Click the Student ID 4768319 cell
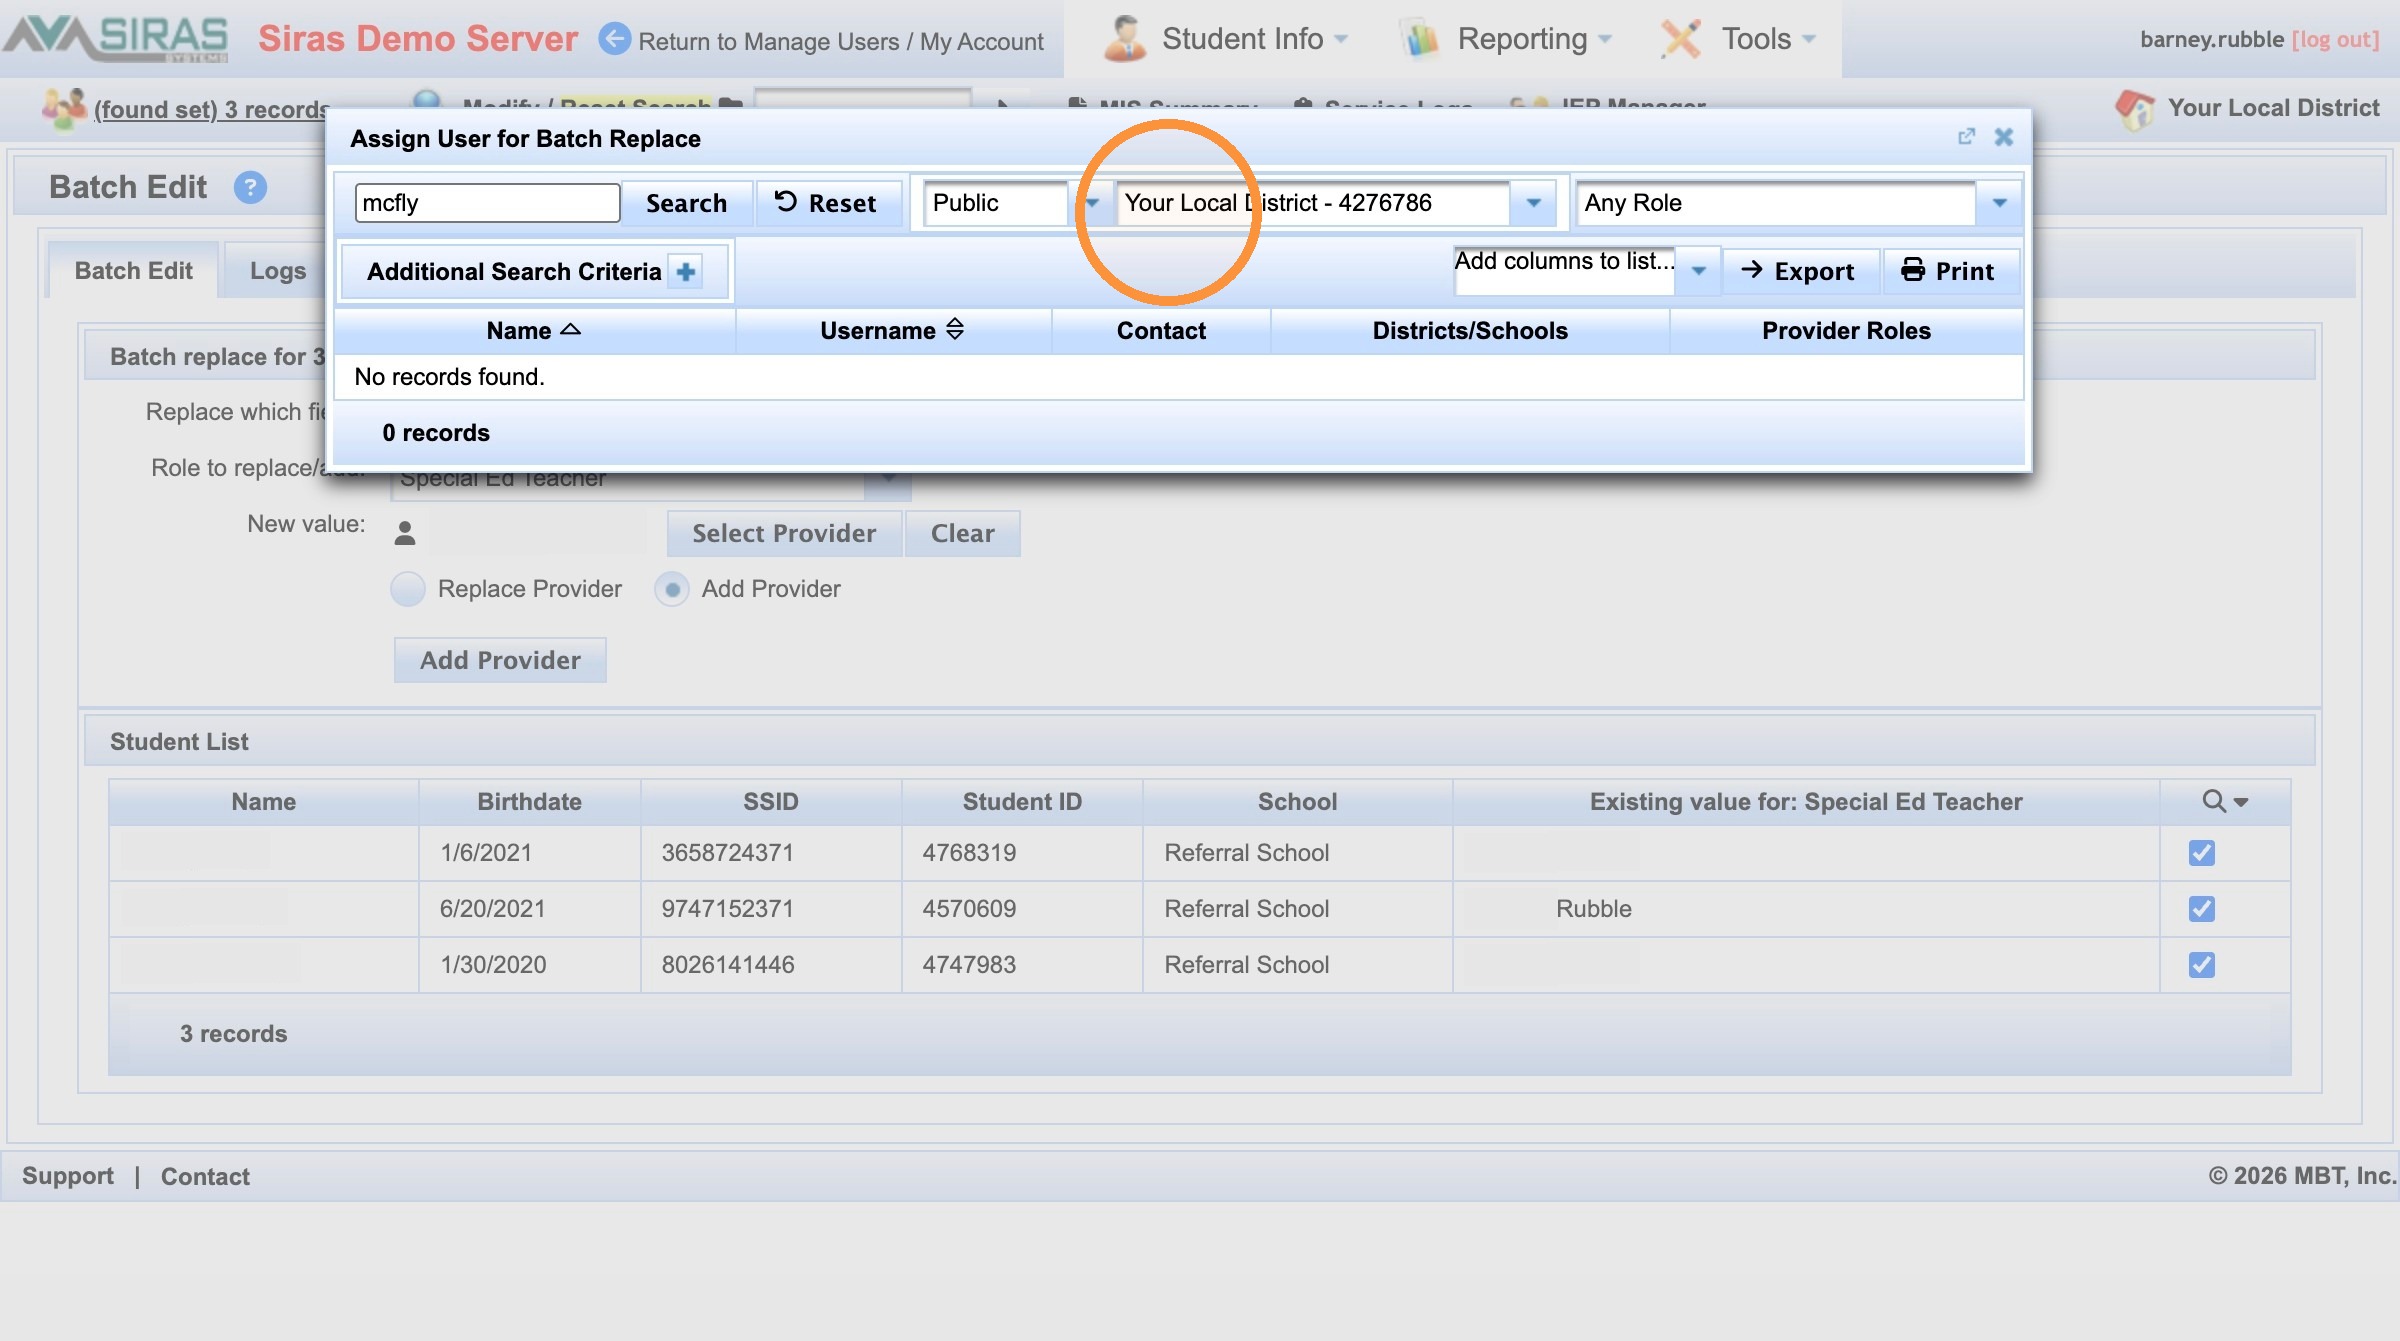 (x=1022, y=853)
